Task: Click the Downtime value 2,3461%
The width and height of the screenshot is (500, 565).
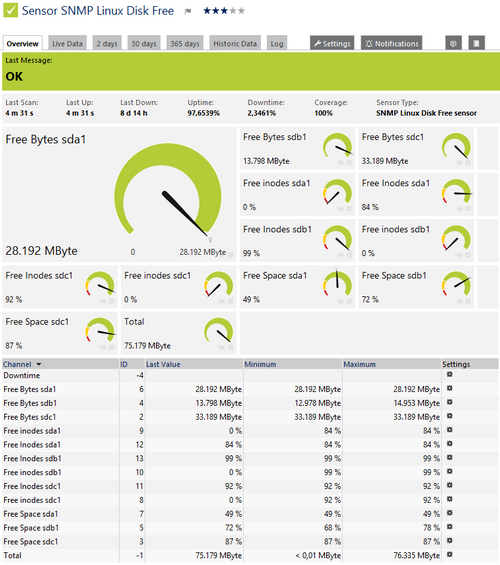Action: pyautogui.click(x=262, y=113)
